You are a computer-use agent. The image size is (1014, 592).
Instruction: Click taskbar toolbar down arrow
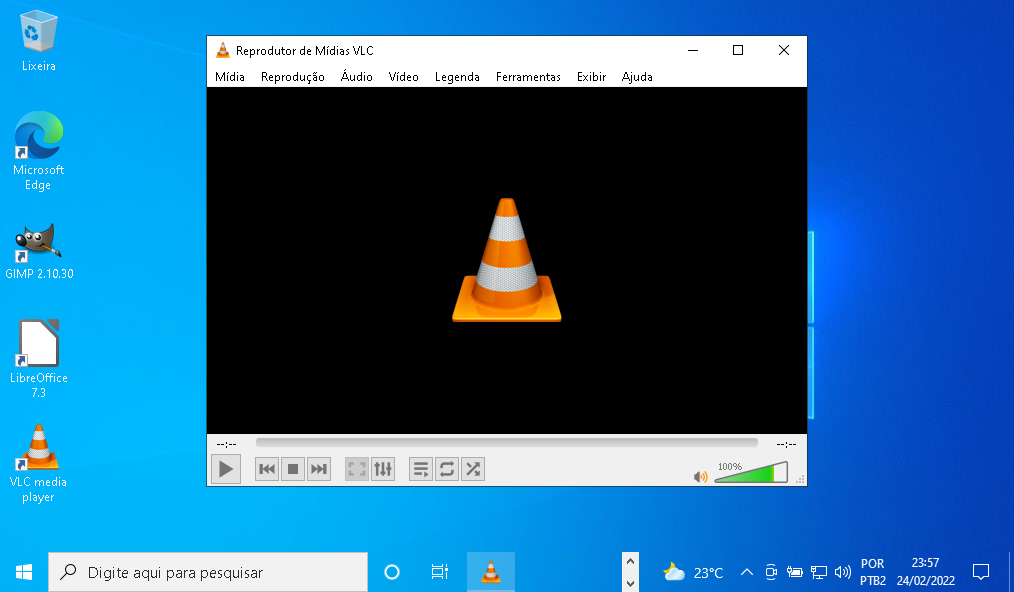coord(631,584)
